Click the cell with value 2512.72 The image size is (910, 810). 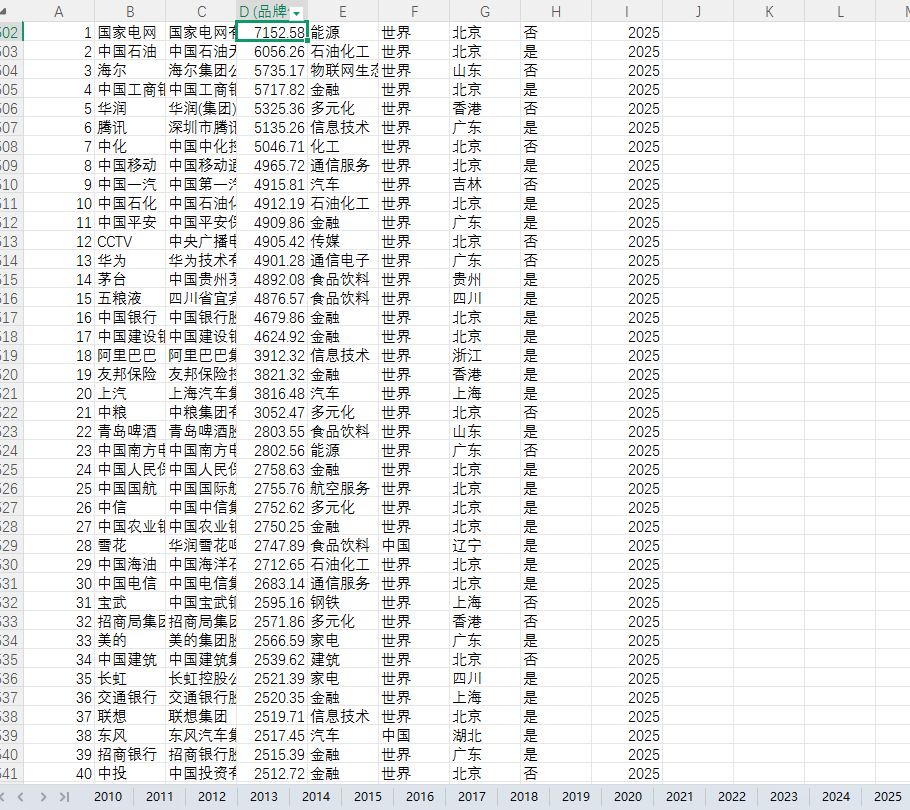(272, 774)
